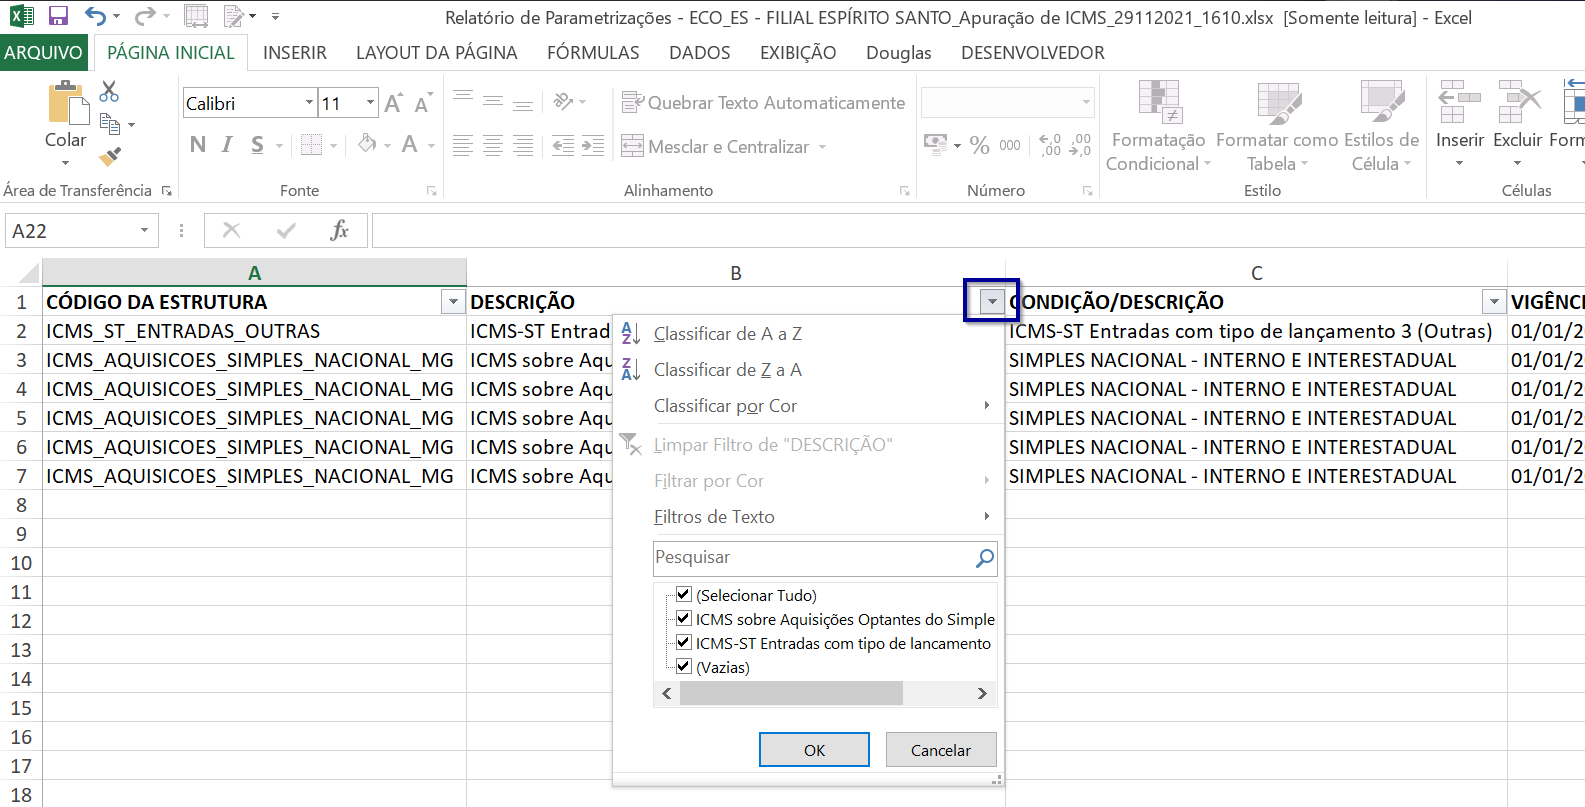Open CONDIÇÃO/DESCRIÇÃO column filter dropdown
This screenshot has width=1585, height=807.
(x=1494, y=302)
